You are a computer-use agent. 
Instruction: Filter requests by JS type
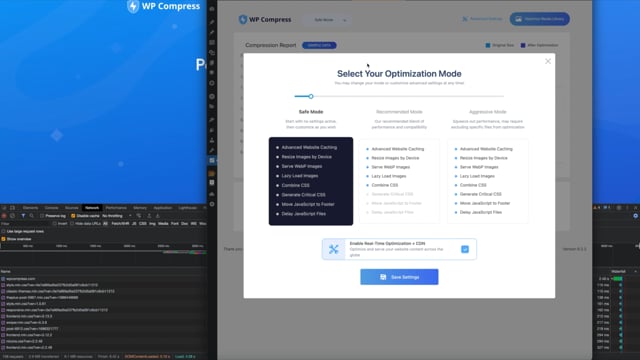(x=134, y=224)
